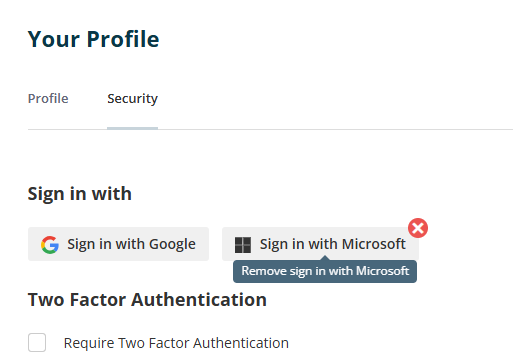Click the Microsoft four-square logo icon

click(243, 245)
